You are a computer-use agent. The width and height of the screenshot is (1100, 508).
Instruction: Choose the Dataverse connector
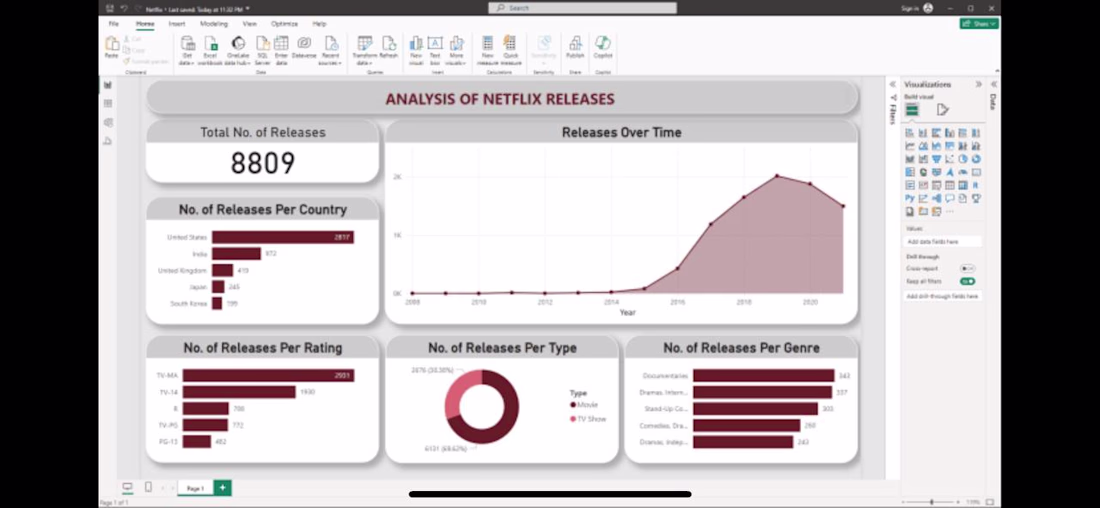[304, 47]
